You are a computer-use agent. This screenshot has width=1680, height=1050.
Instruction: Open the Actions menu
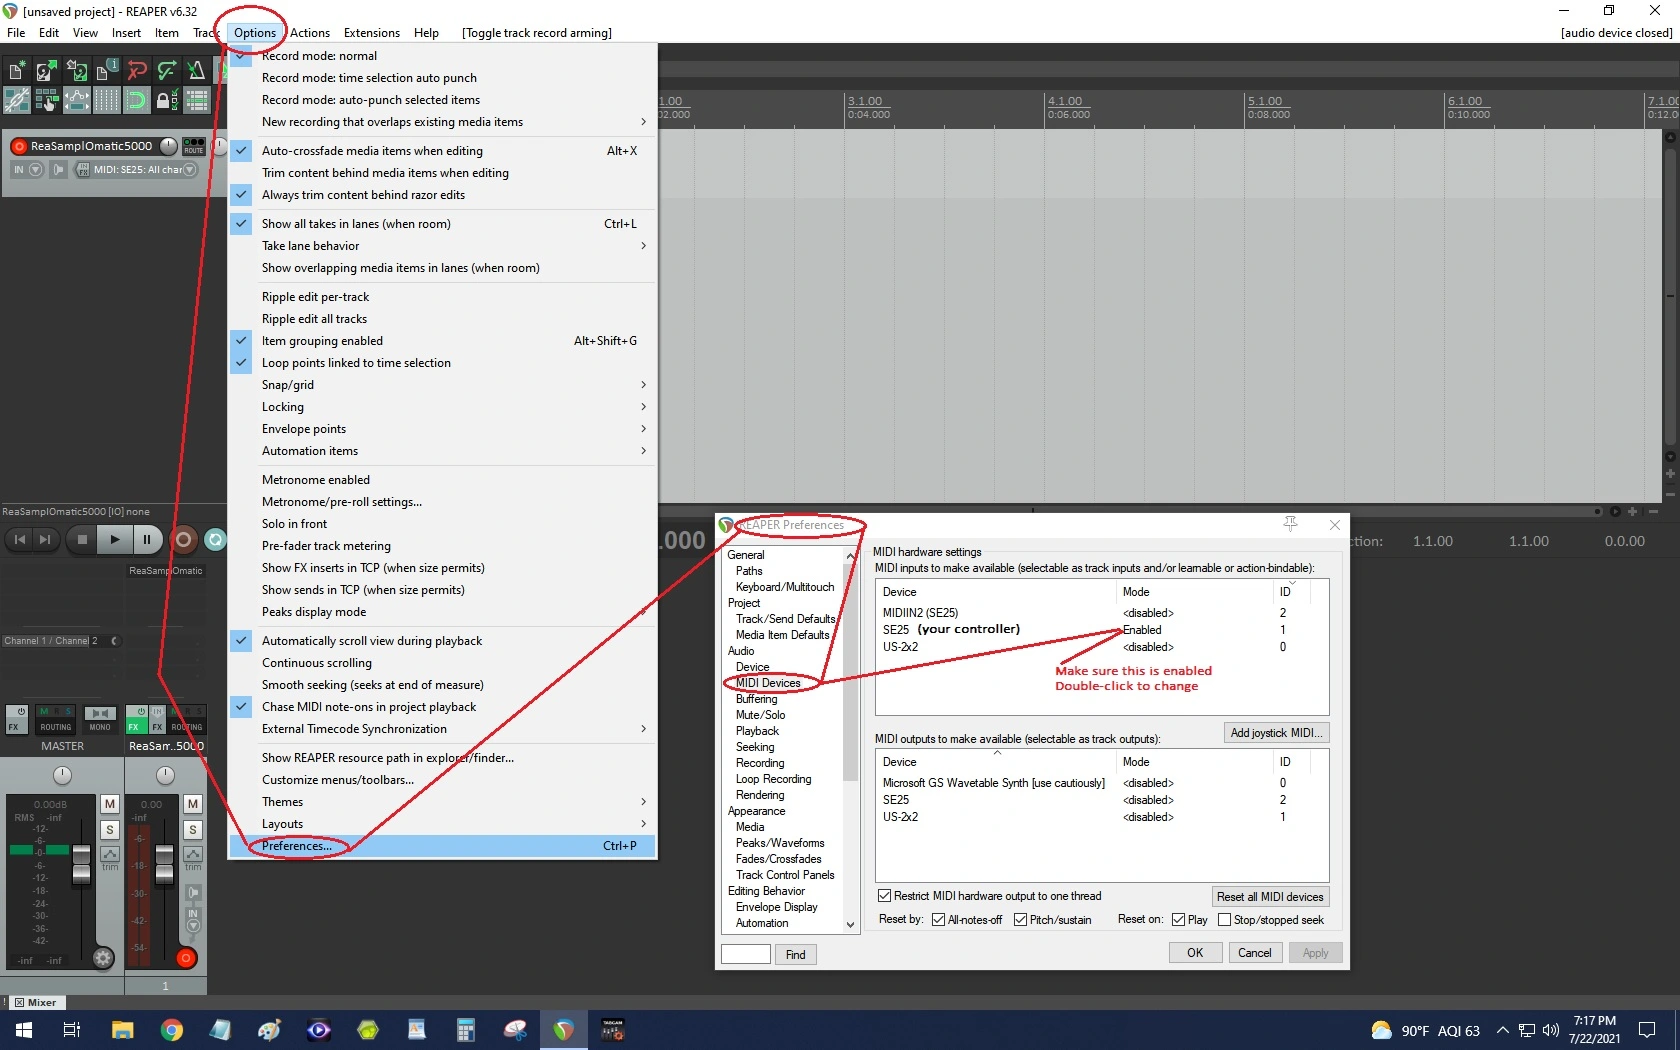point(310,33)
